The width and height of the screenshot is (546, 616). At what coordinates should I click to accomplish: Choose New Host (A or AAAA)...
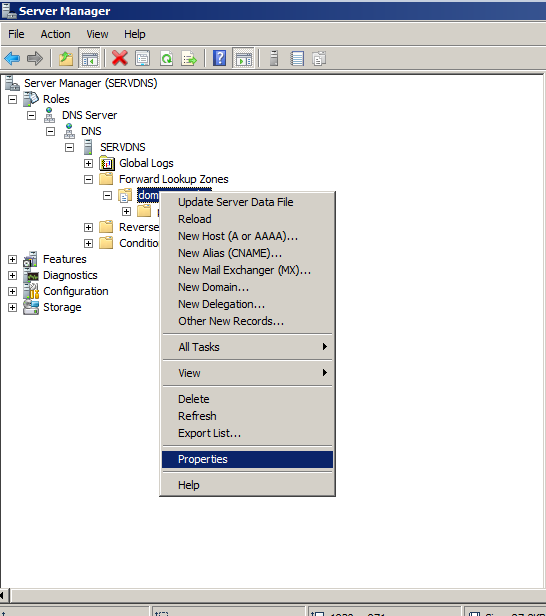247,236
